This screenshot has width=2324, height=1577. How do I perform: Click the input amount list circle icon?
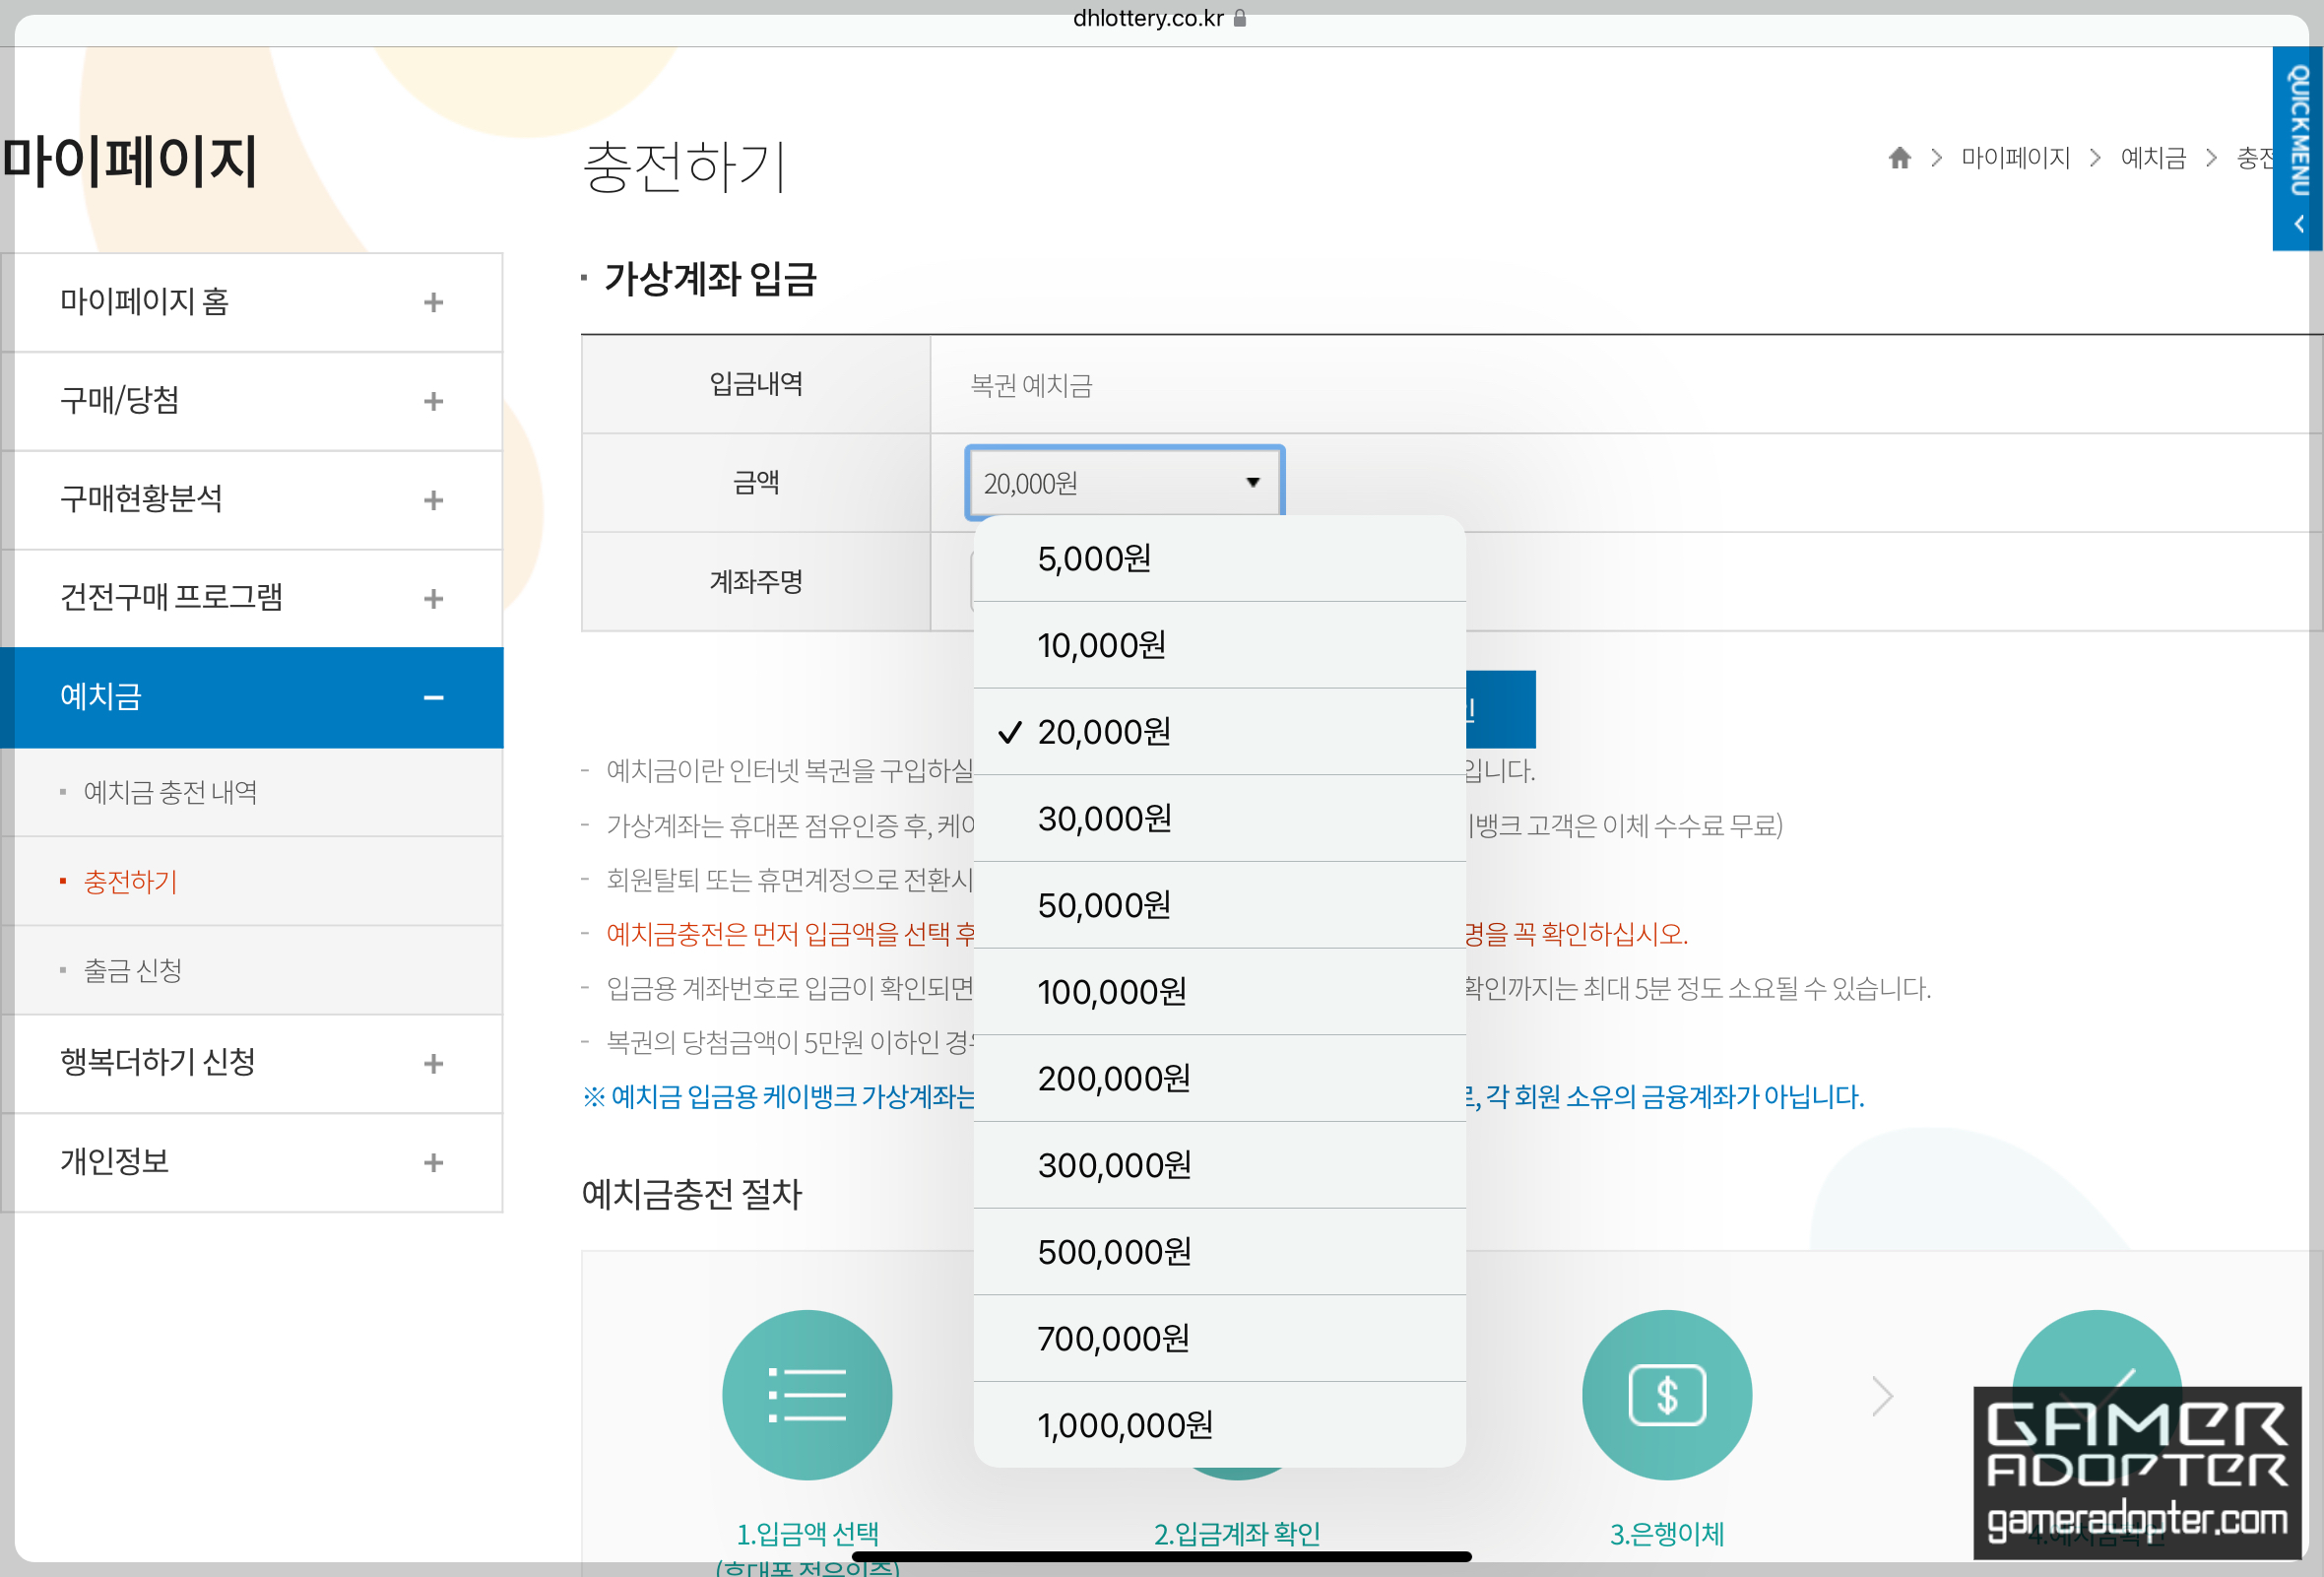pos(807,1394)
